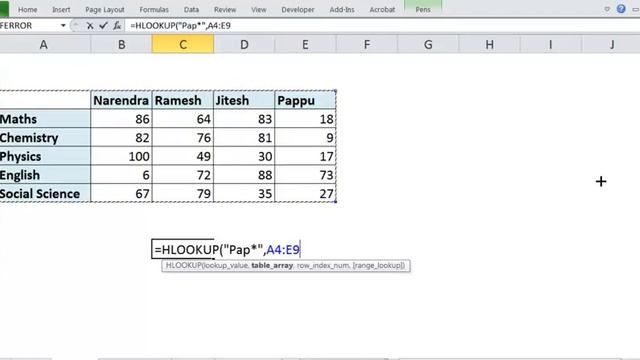The width and height of the screenshot is (640, 360).
Task: Select the English row label
Action: (45, 175)
